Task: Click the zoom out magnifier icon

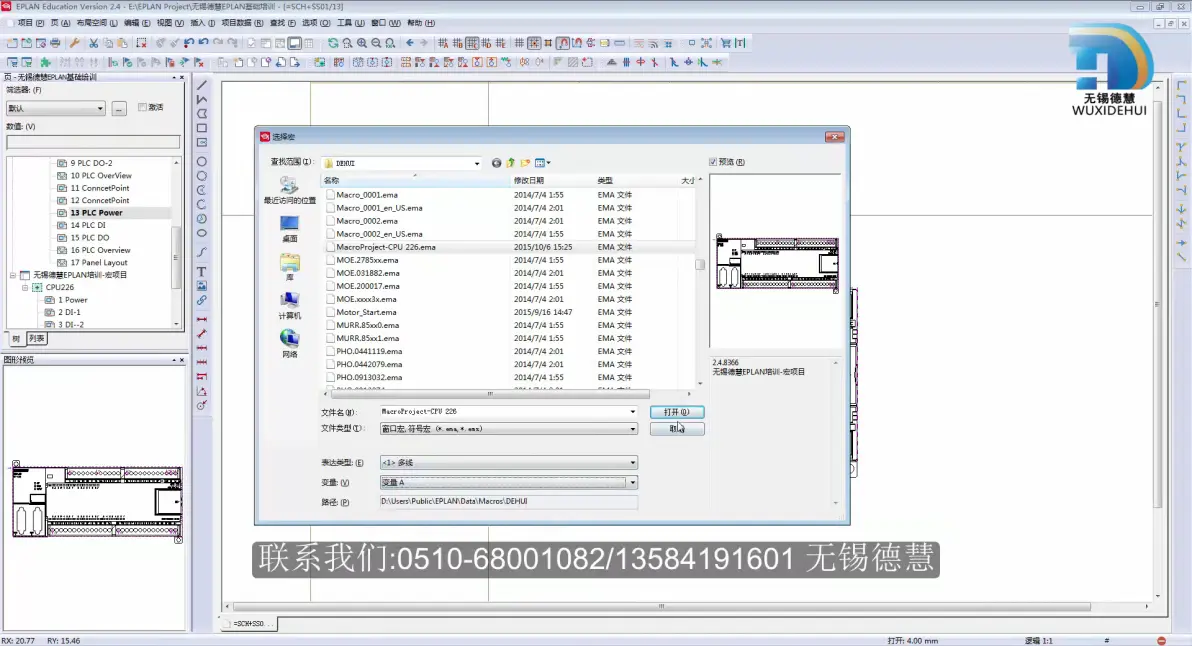Action: click(x=376, y=43)
